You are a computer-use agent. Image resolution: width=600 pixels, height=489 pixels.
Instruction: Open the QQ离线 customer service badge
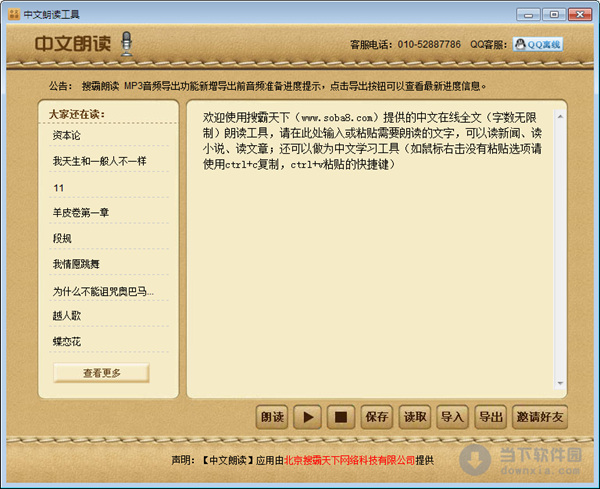click(538, 44)
